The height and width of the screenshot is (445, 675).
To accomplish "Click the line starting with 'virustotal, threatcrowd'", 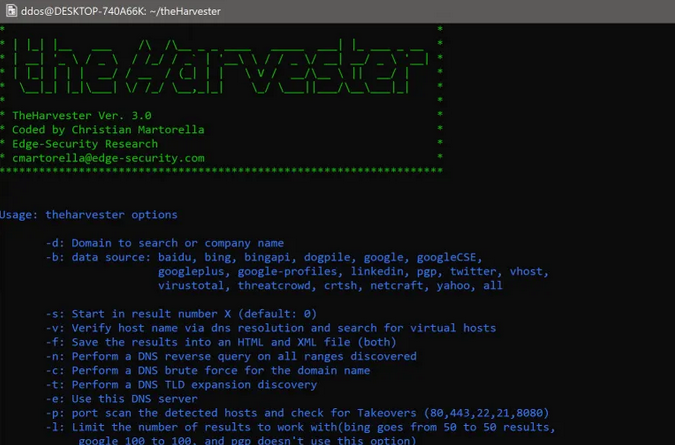I will coord(330,286).
